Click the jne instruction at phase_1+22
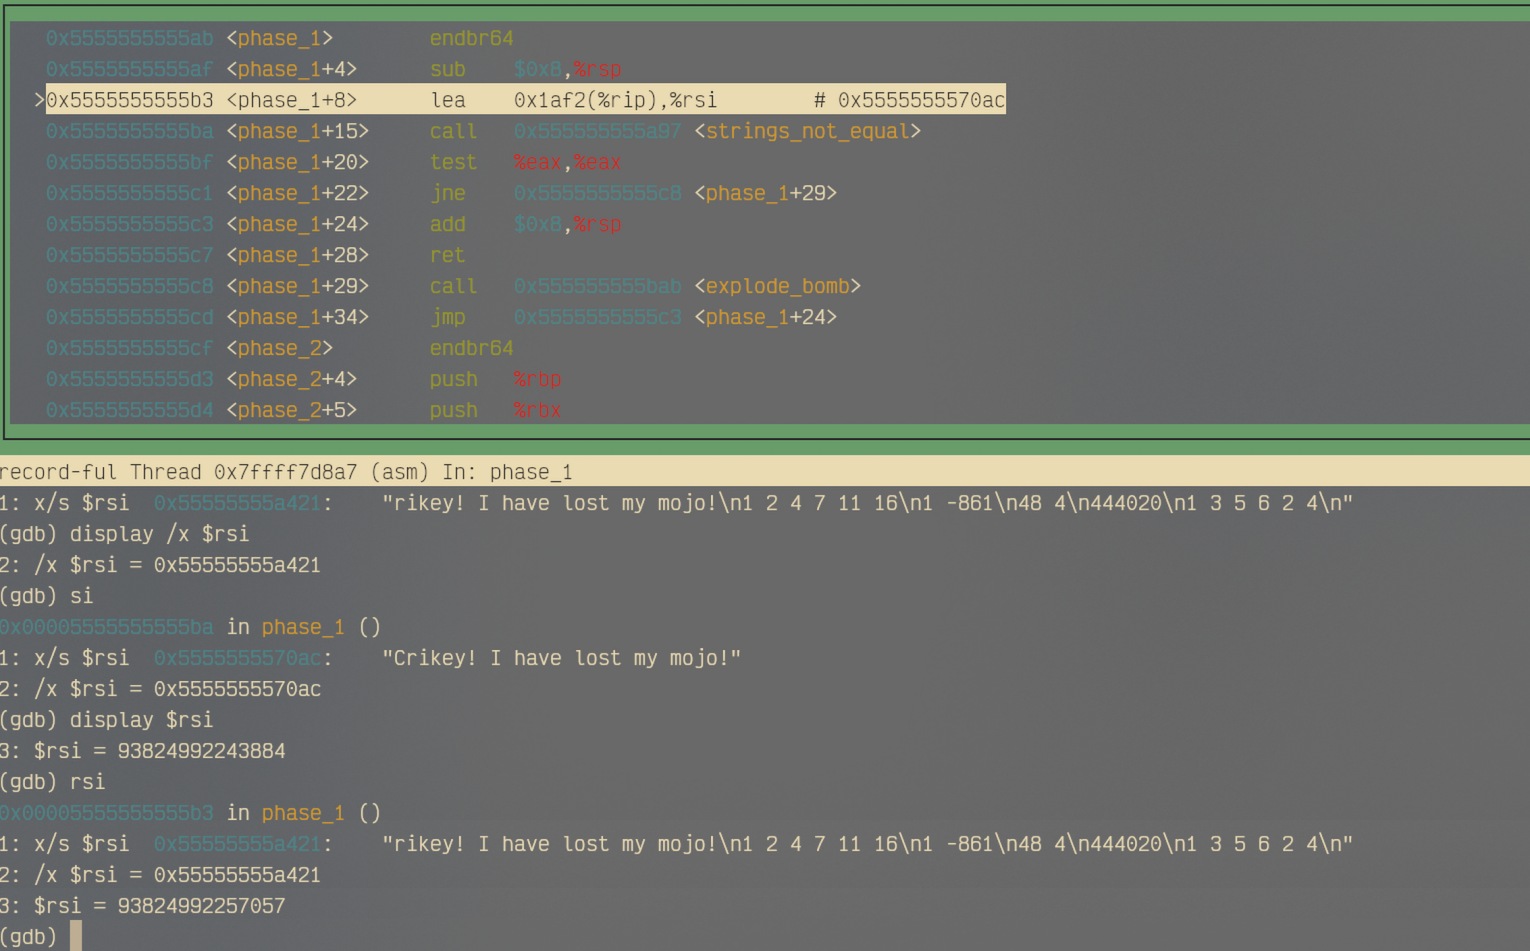The height and width of the screenshot is (951, 1530). point(447,193)
